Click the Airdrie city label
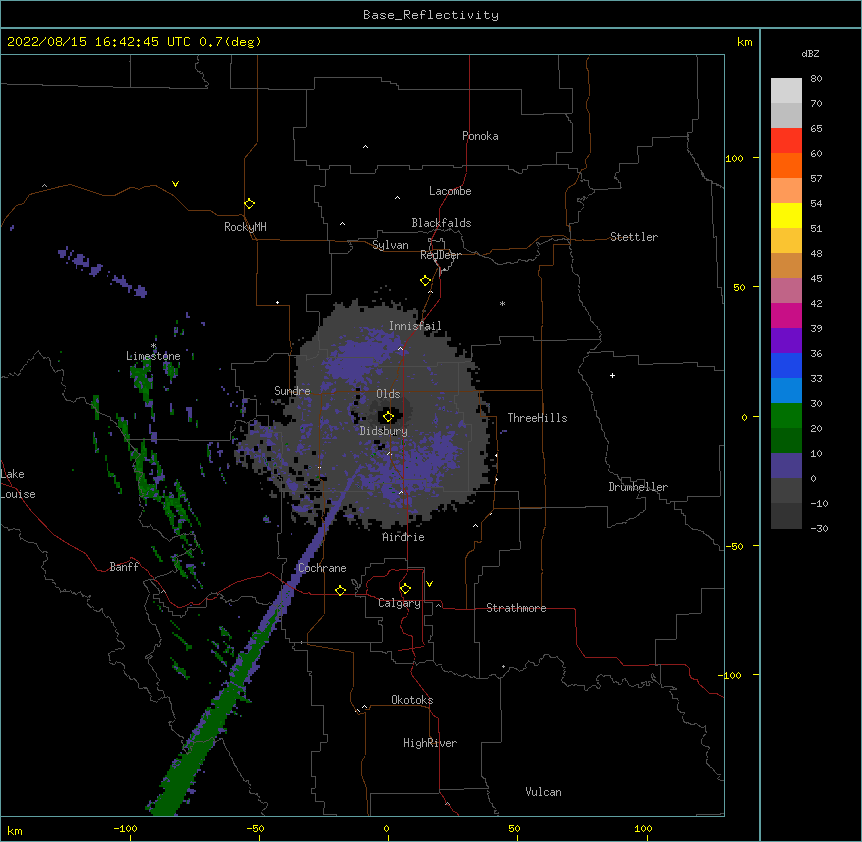Image resolution: width=862 pixels, height=842 pixels. [403, 537]
